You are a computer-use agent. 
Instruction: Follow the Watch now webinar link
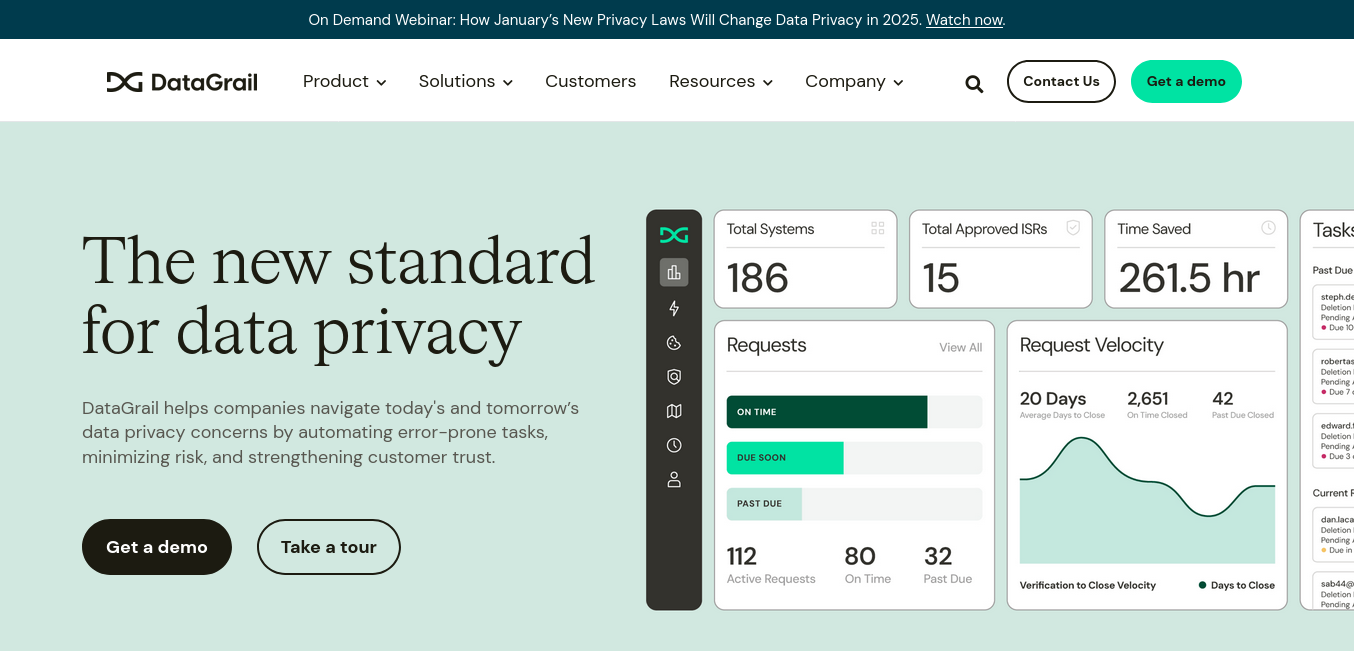(964, 20)
